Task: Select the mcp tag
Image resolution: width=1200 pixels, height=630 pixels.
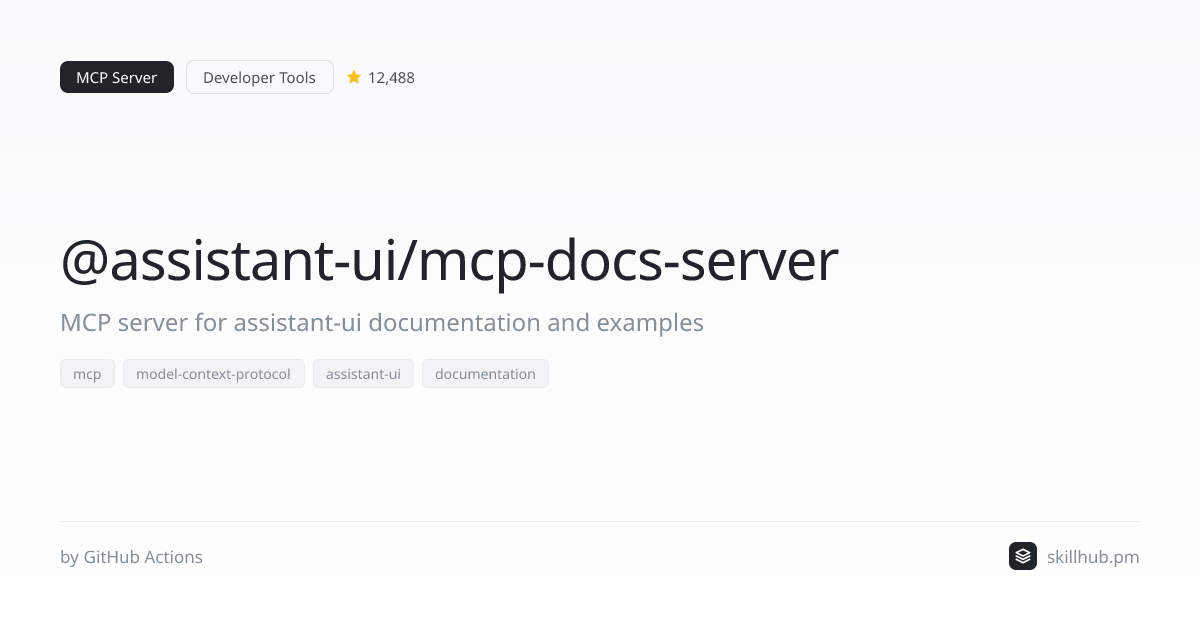Action: [x=87, y=374]
